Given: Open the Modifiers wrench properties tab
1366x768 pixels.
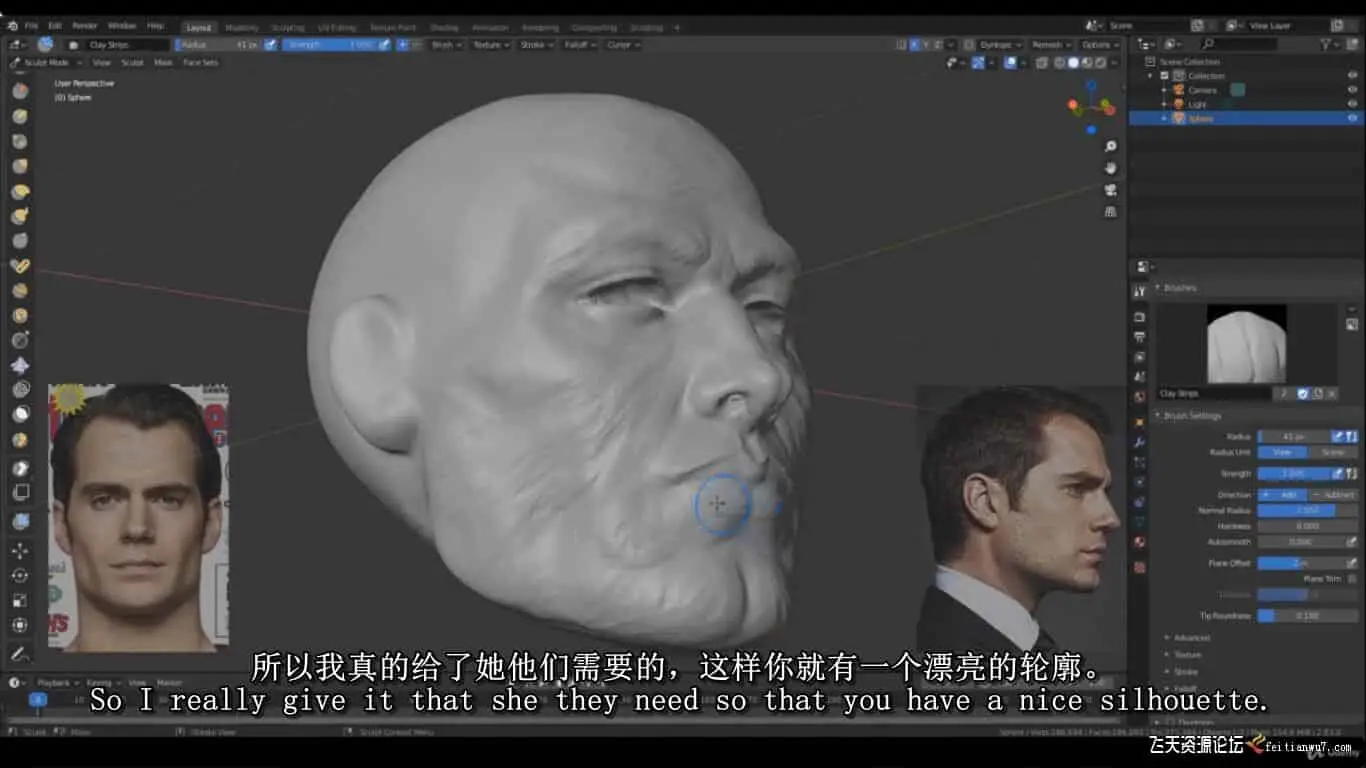Looking at the screenshot, I should (1139, 441).
